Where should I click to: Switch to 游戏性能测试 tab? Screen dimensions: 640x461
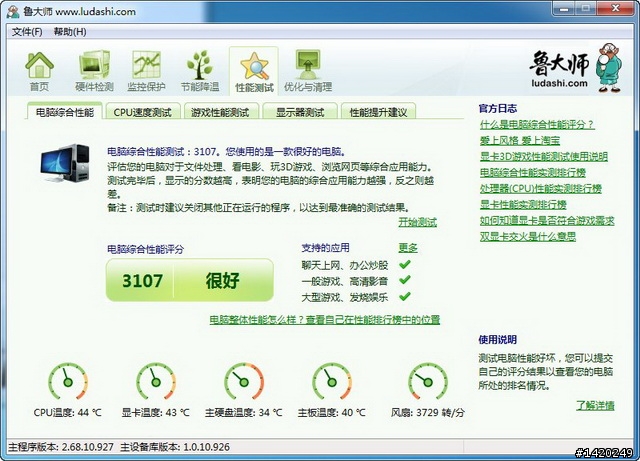pos(220,112)
